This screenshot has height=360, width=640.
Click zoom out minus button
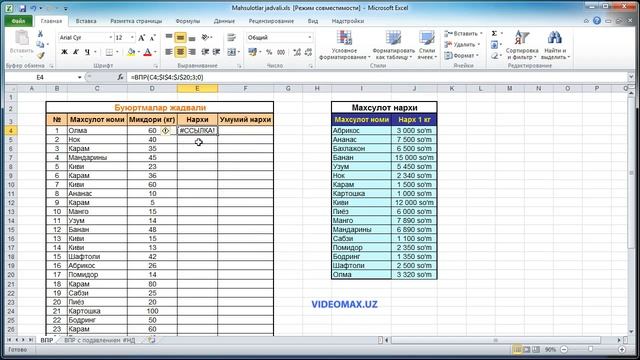(564, 349)
